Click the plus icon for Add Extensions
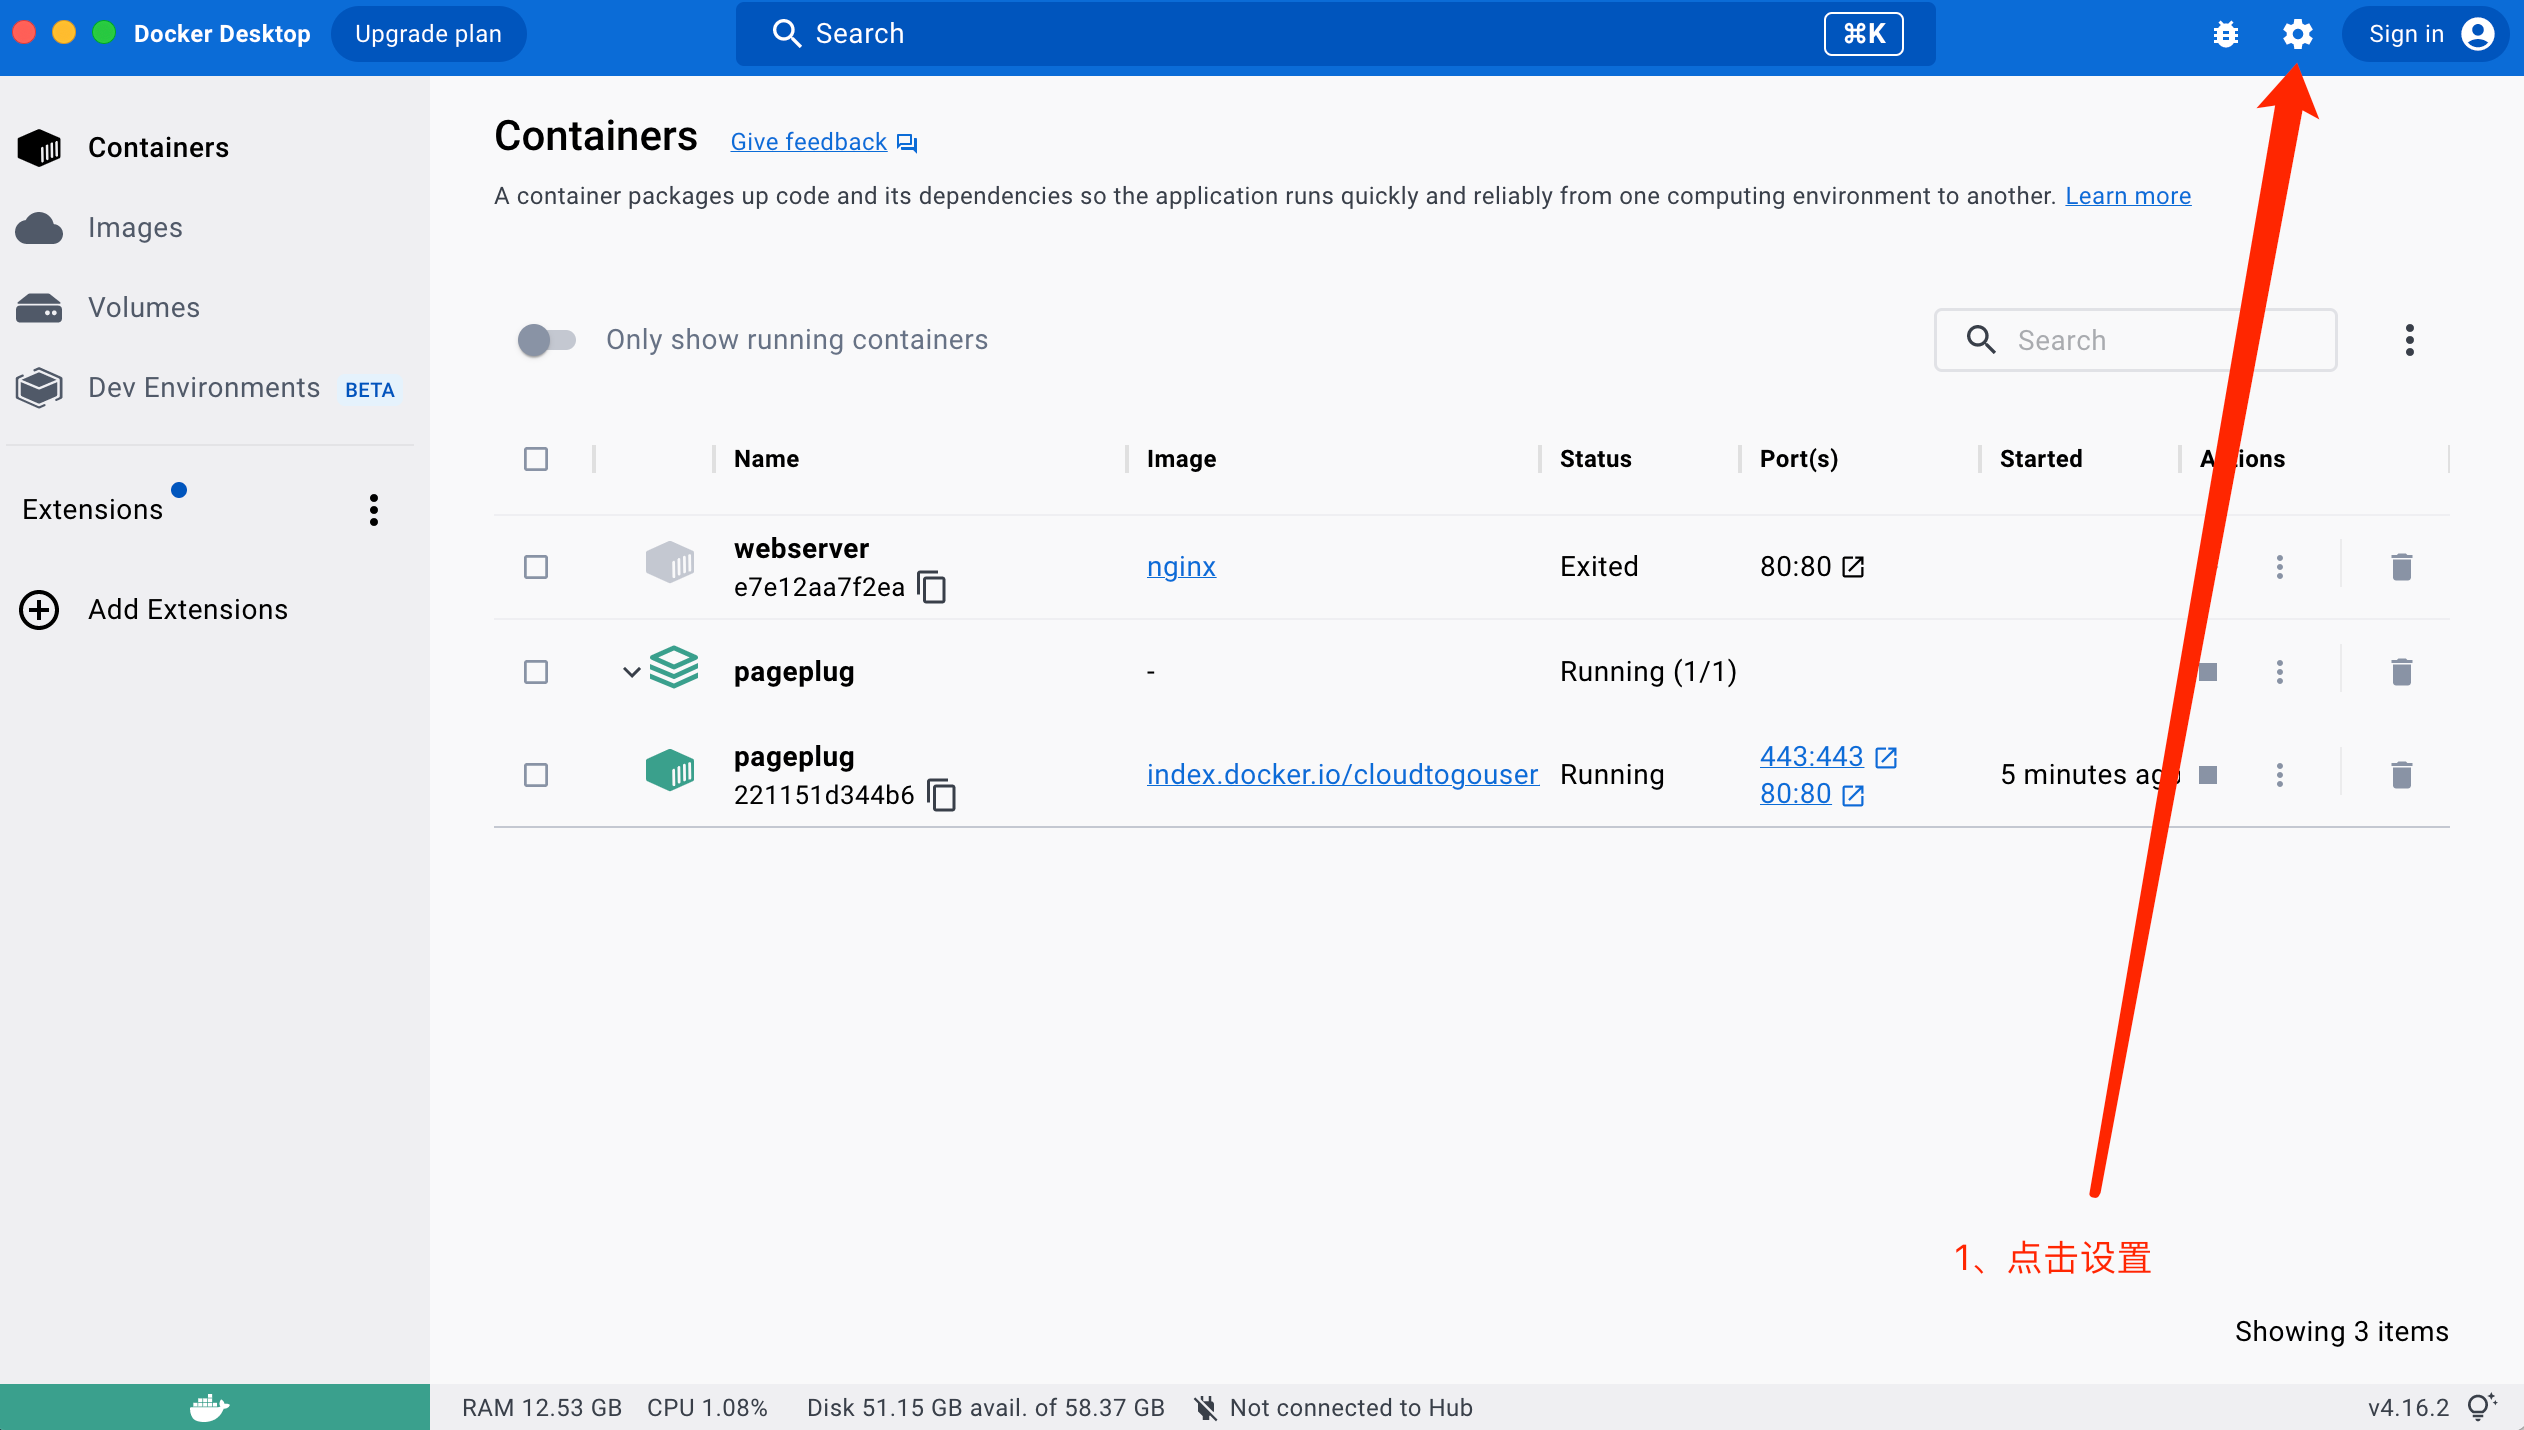The image size is (2524, 1430). pos(39,610)
